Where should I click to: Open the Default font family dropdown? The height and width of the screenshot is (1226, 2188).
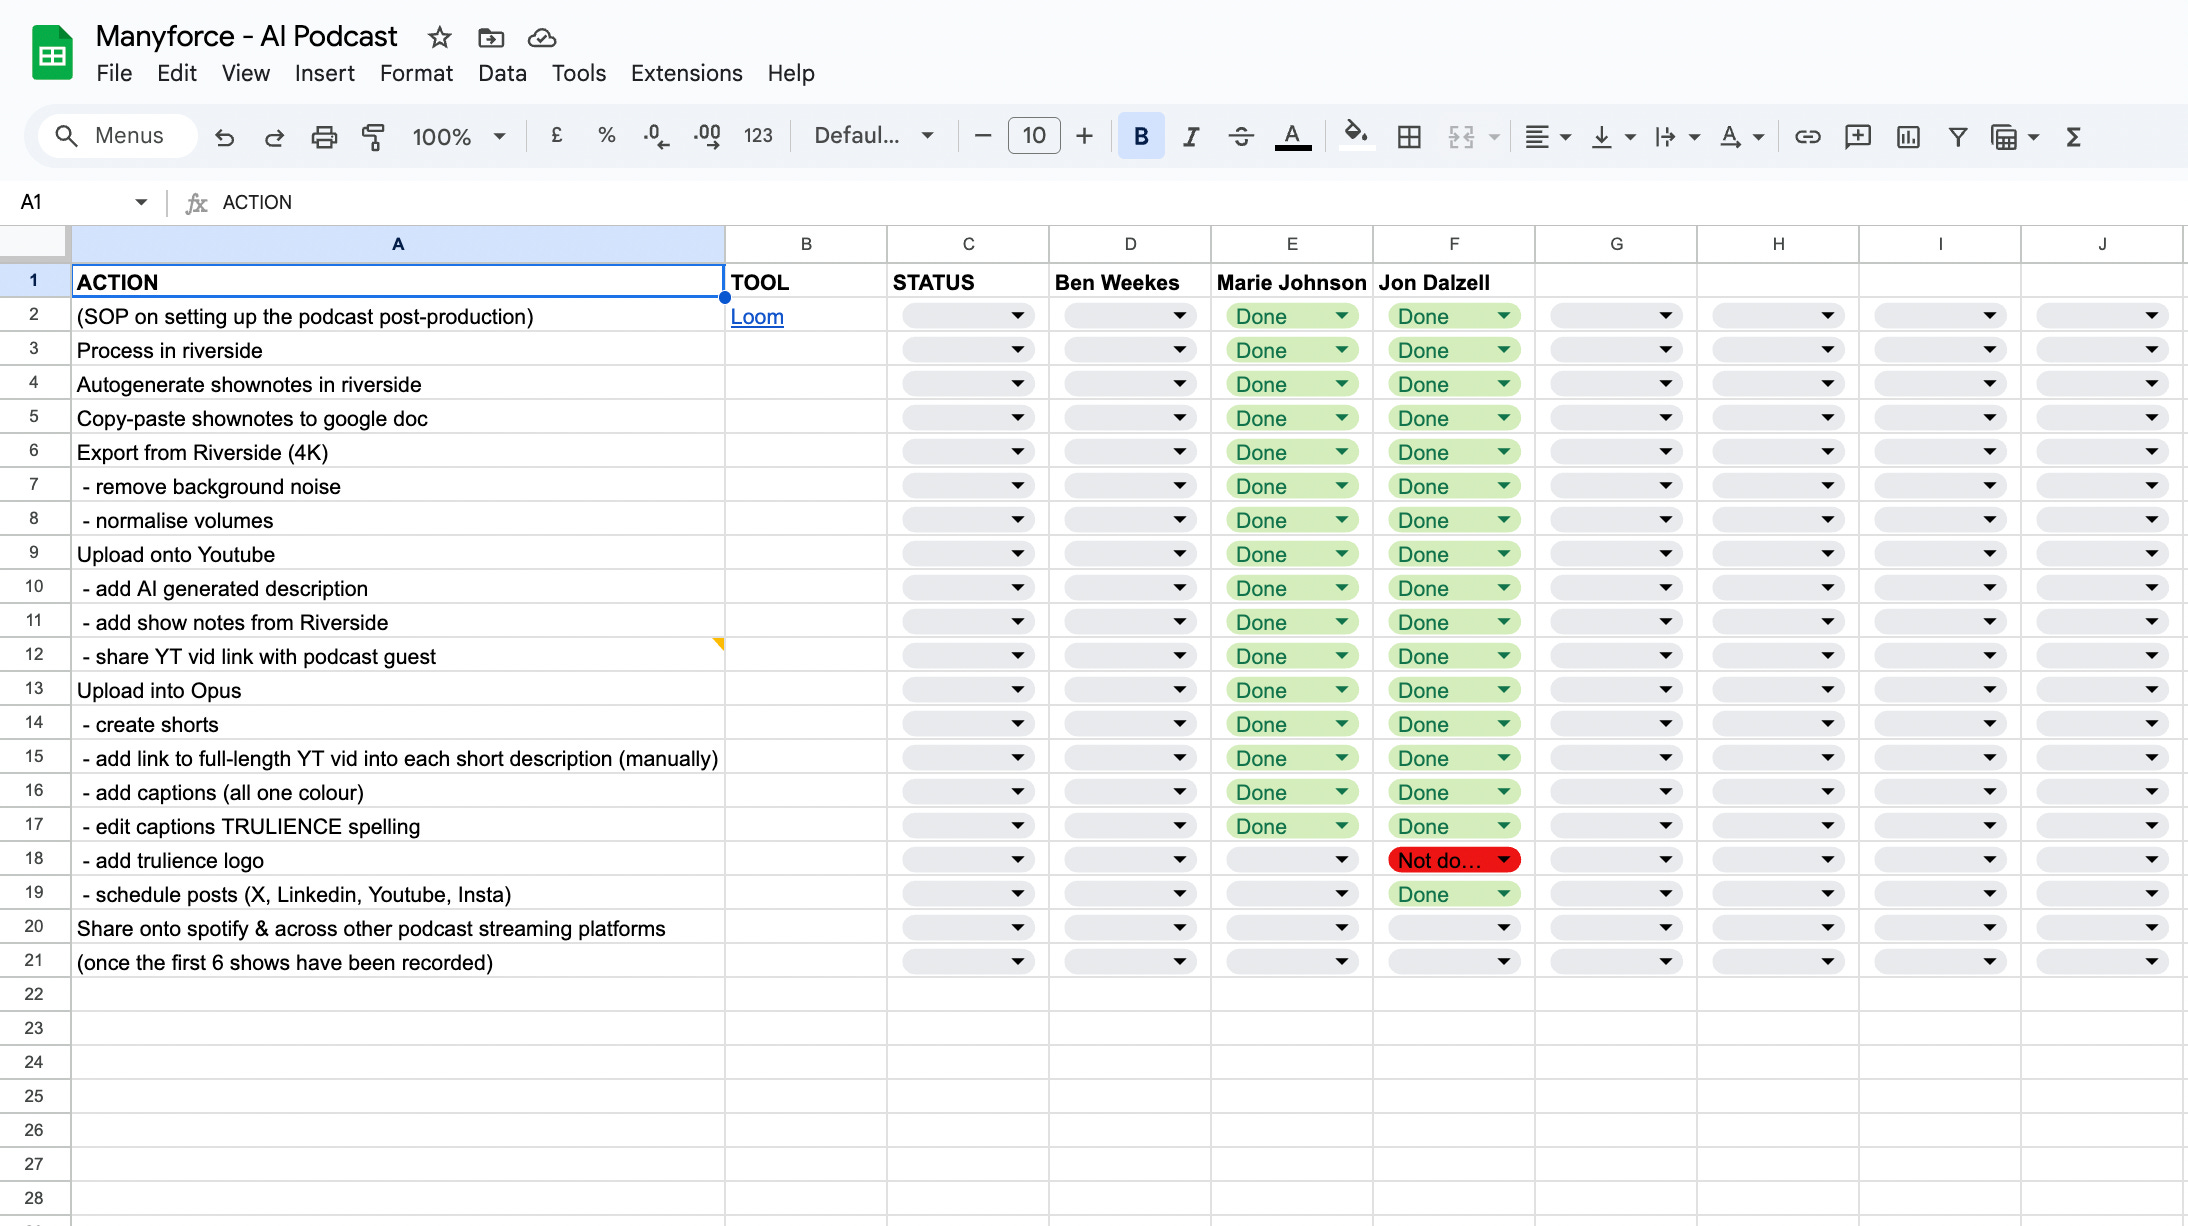(x=874, y=136)
